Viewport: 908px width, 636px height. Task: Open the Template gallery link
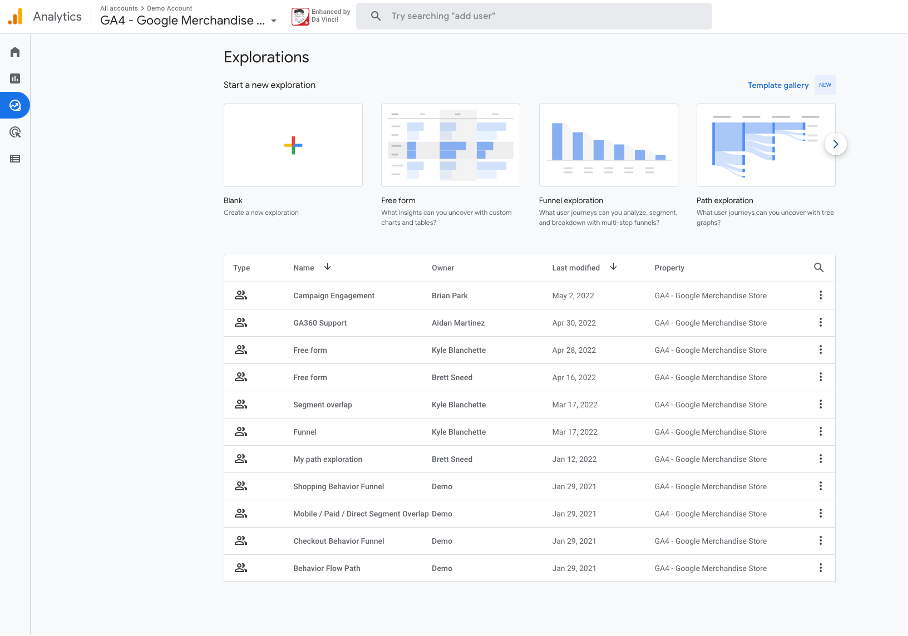pos(778,85)
